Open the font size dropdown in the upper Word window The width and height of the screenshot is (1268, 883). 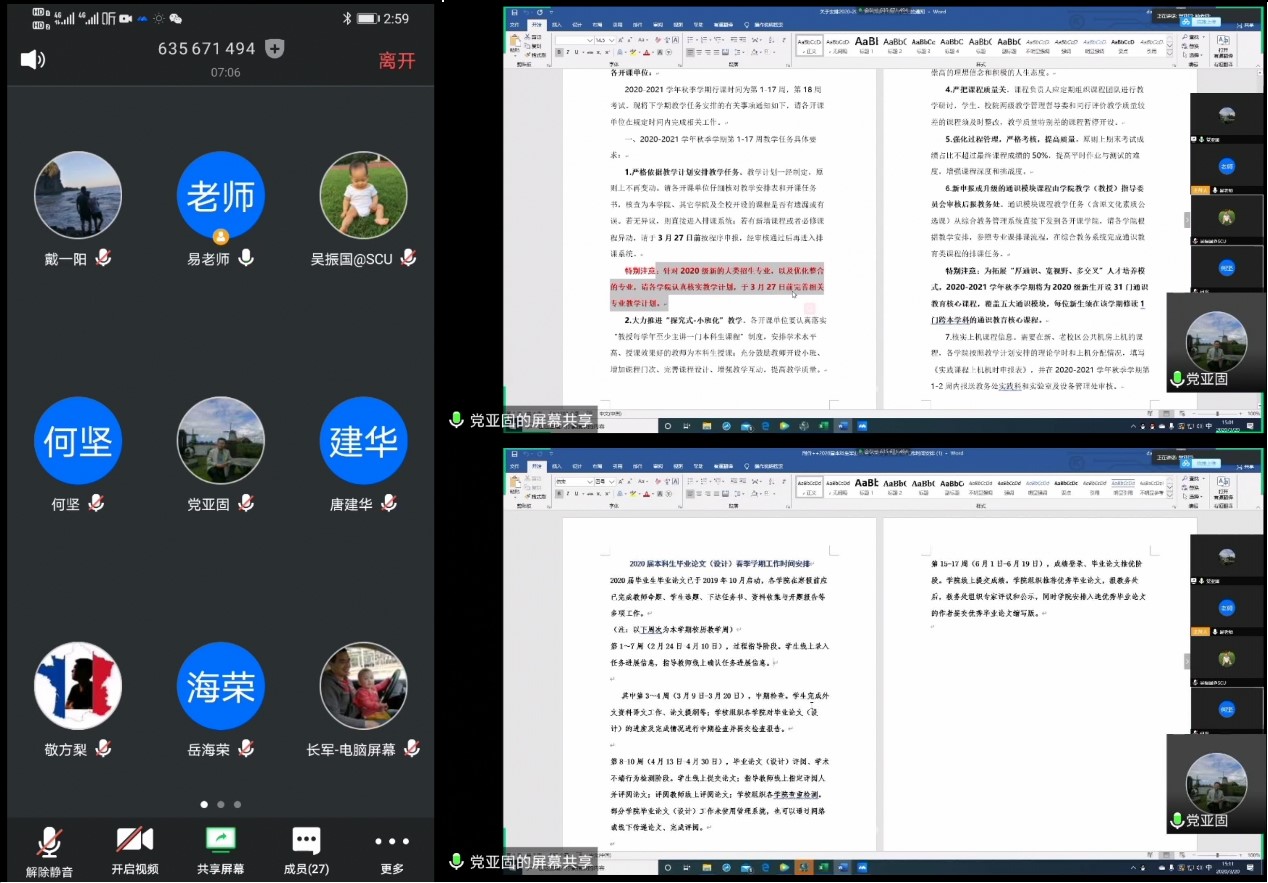coord(612,40)
